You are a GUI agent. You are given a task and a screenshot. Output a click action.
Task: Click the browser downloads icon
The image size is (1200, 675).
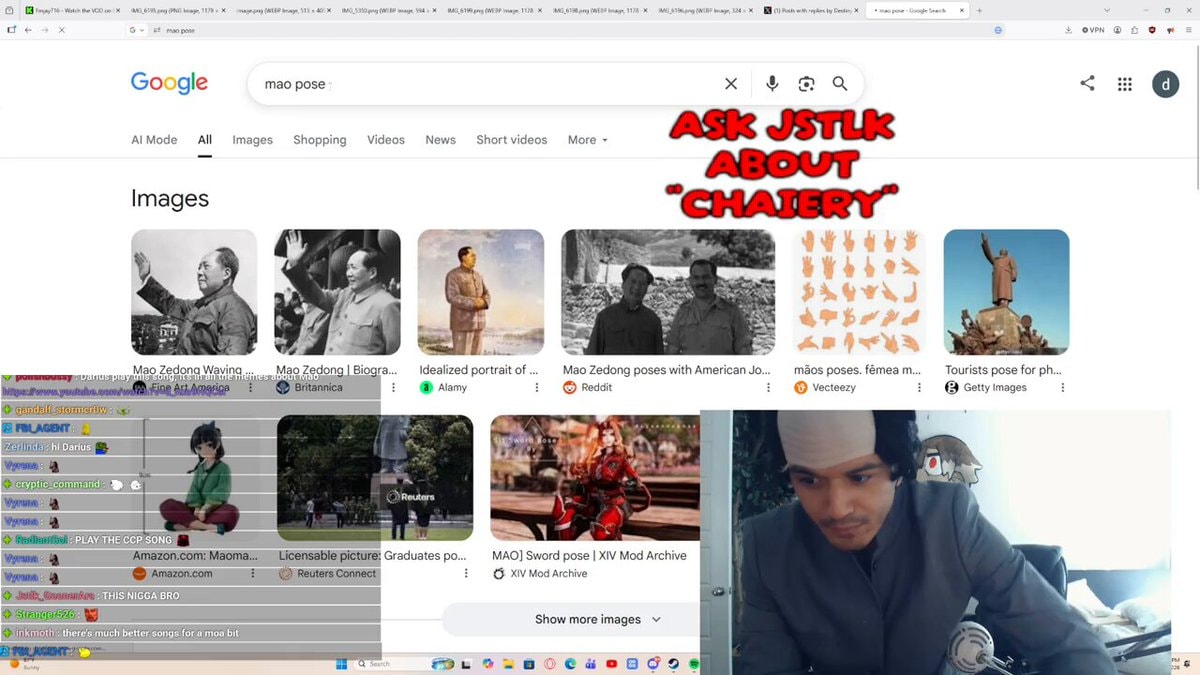pos(1069,30)
